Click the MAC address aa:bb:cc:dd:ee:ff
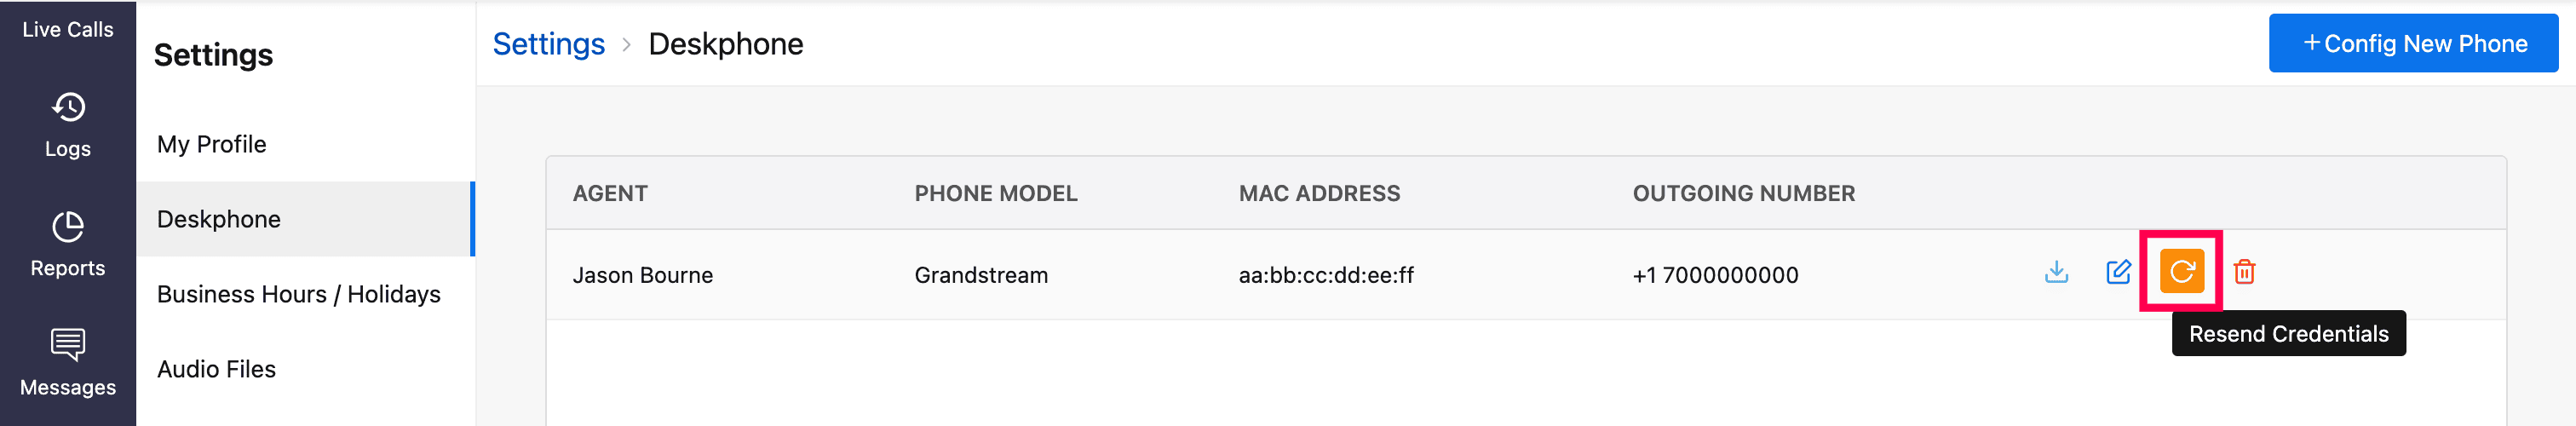 point(1326,275)
